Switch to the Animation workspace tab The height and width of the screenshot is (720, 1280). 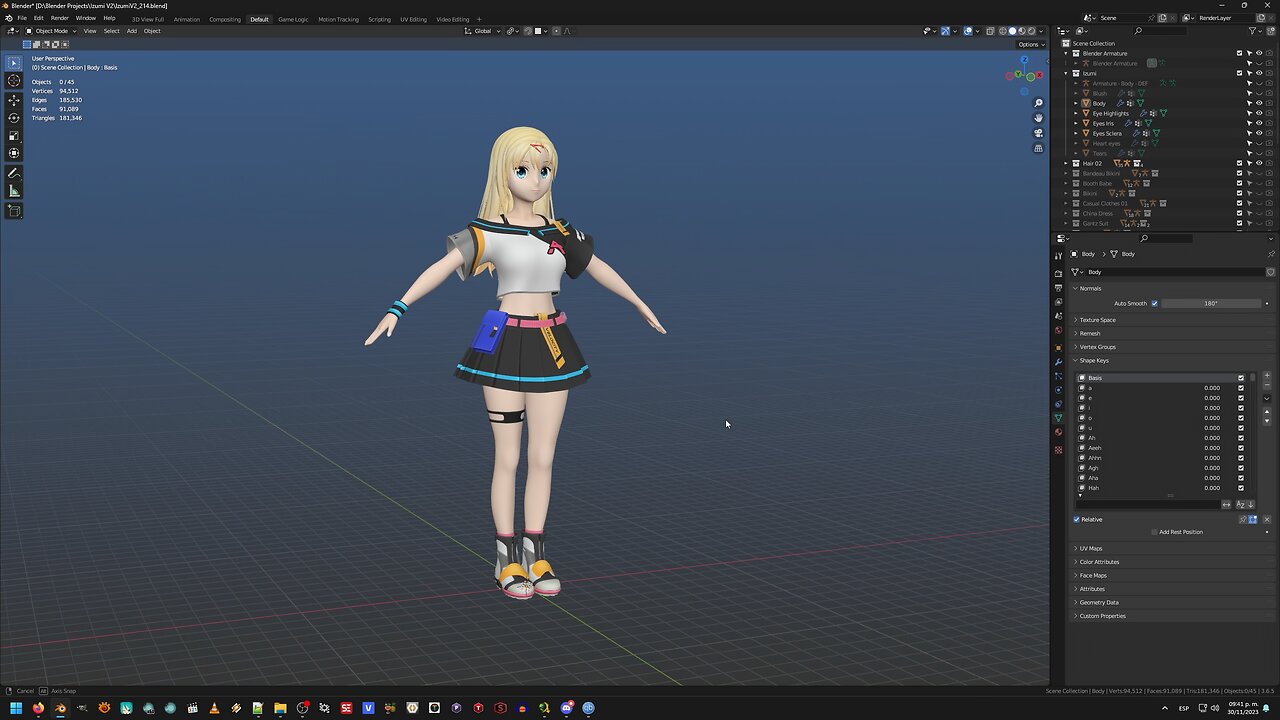[187, 19]
